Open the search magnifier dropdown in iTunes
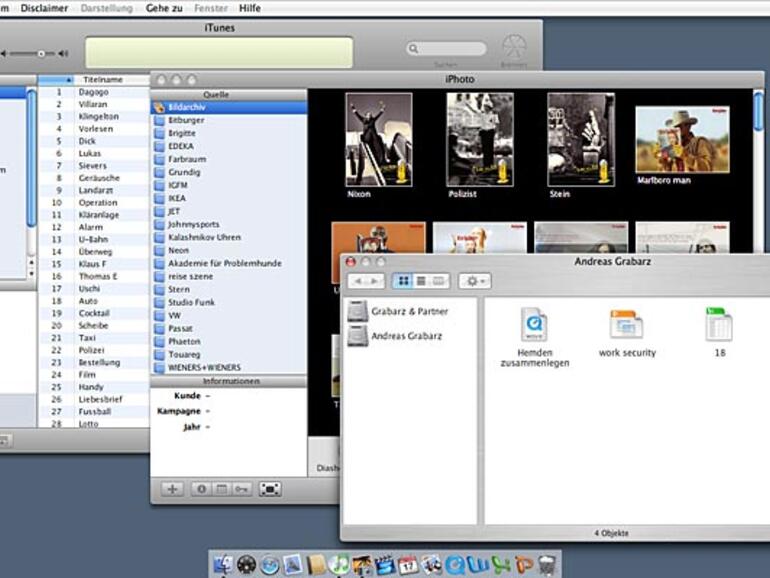 [x=415, y=49]
